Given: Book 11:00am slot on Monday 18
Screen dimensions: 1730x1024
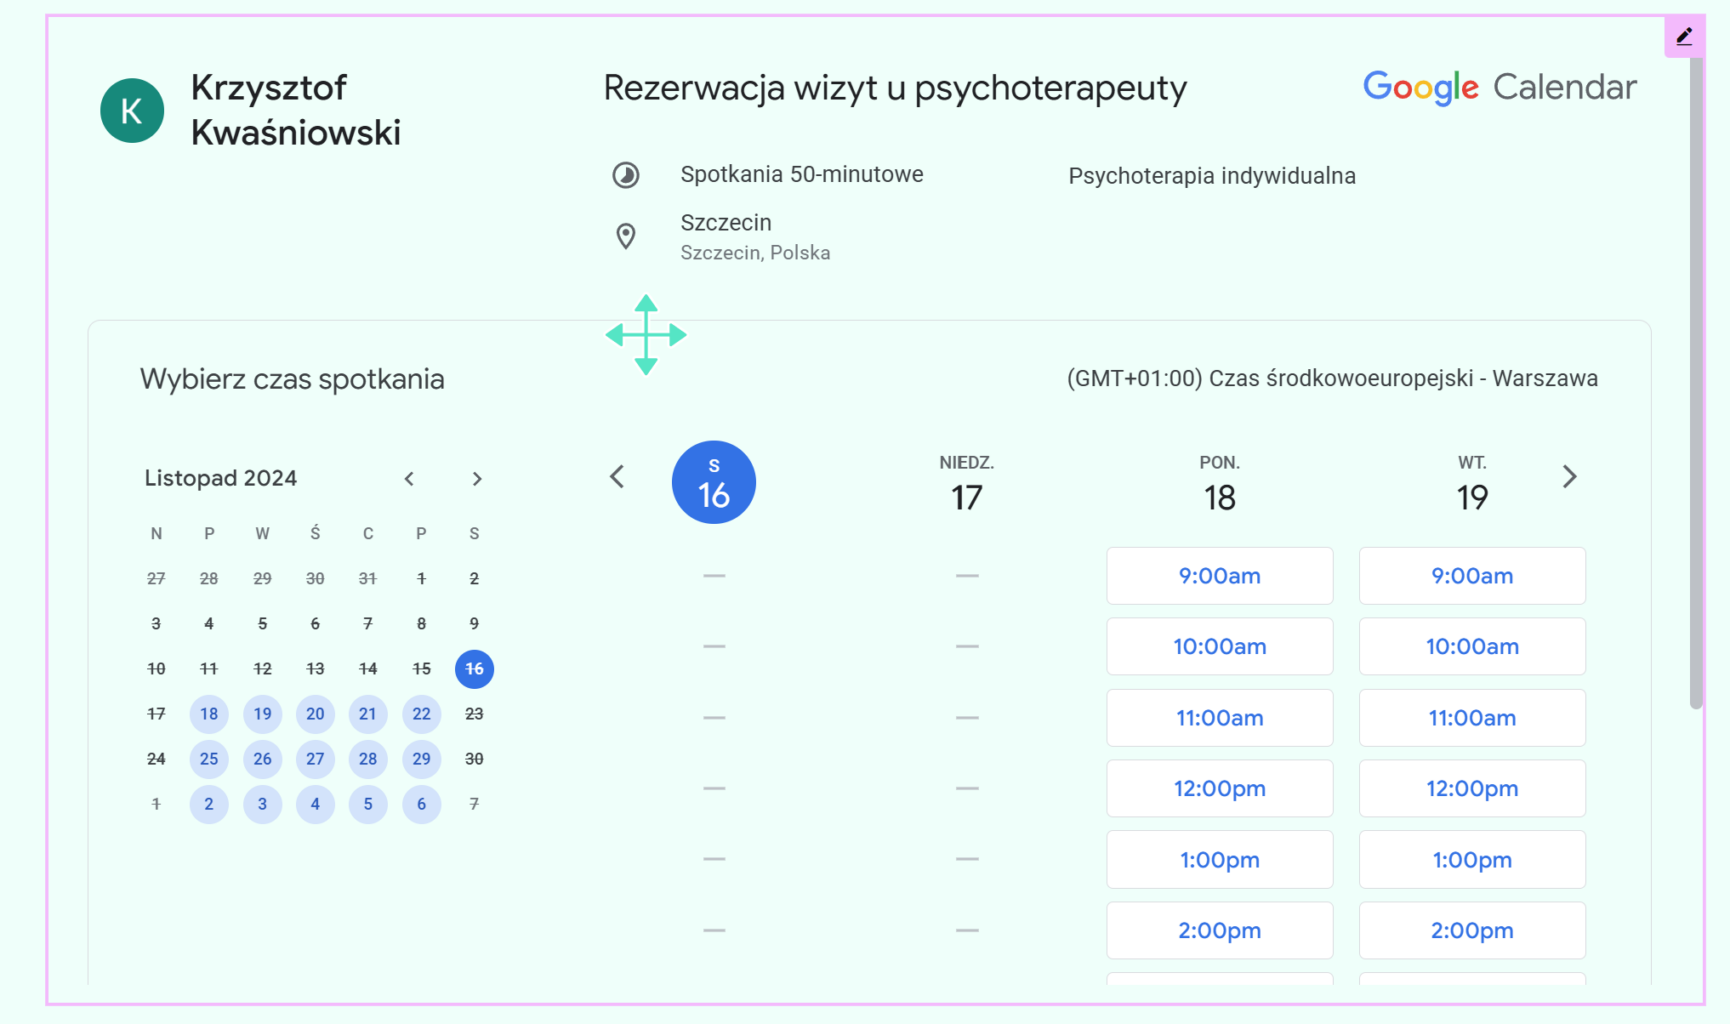Looking at the screenshot, I should coord(1220,718).
